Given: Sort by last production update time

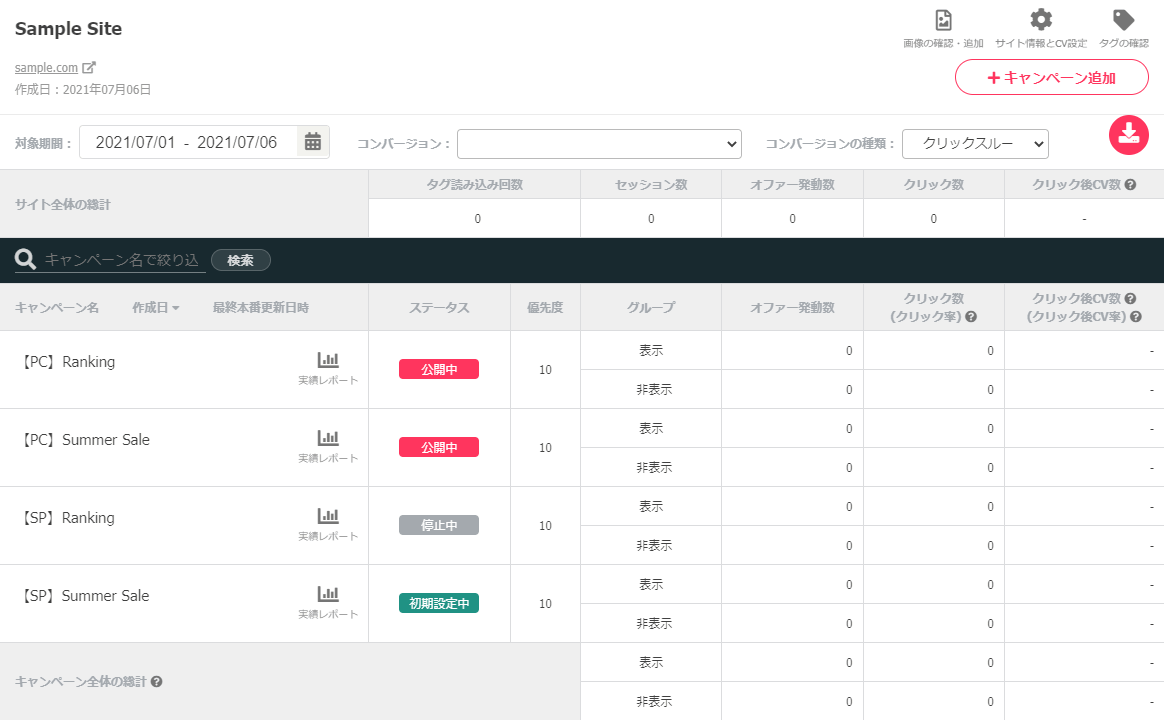Looking at the screenshot, I should coord(260,308).
